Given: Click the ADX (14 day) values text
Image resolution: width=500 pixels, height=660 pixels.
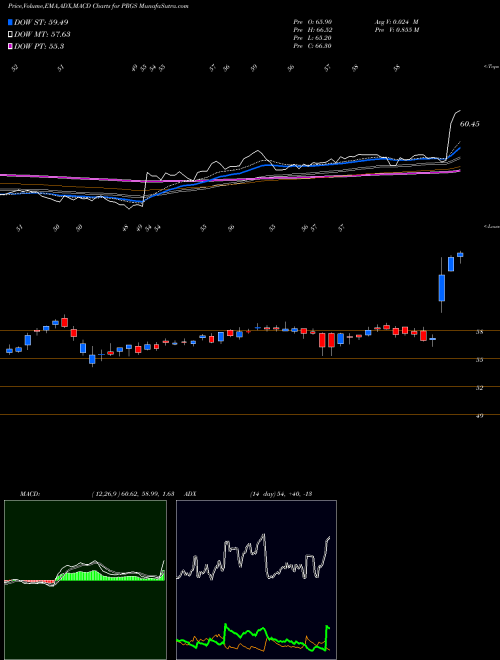Looking at the screenshot, I should (281, 494).
